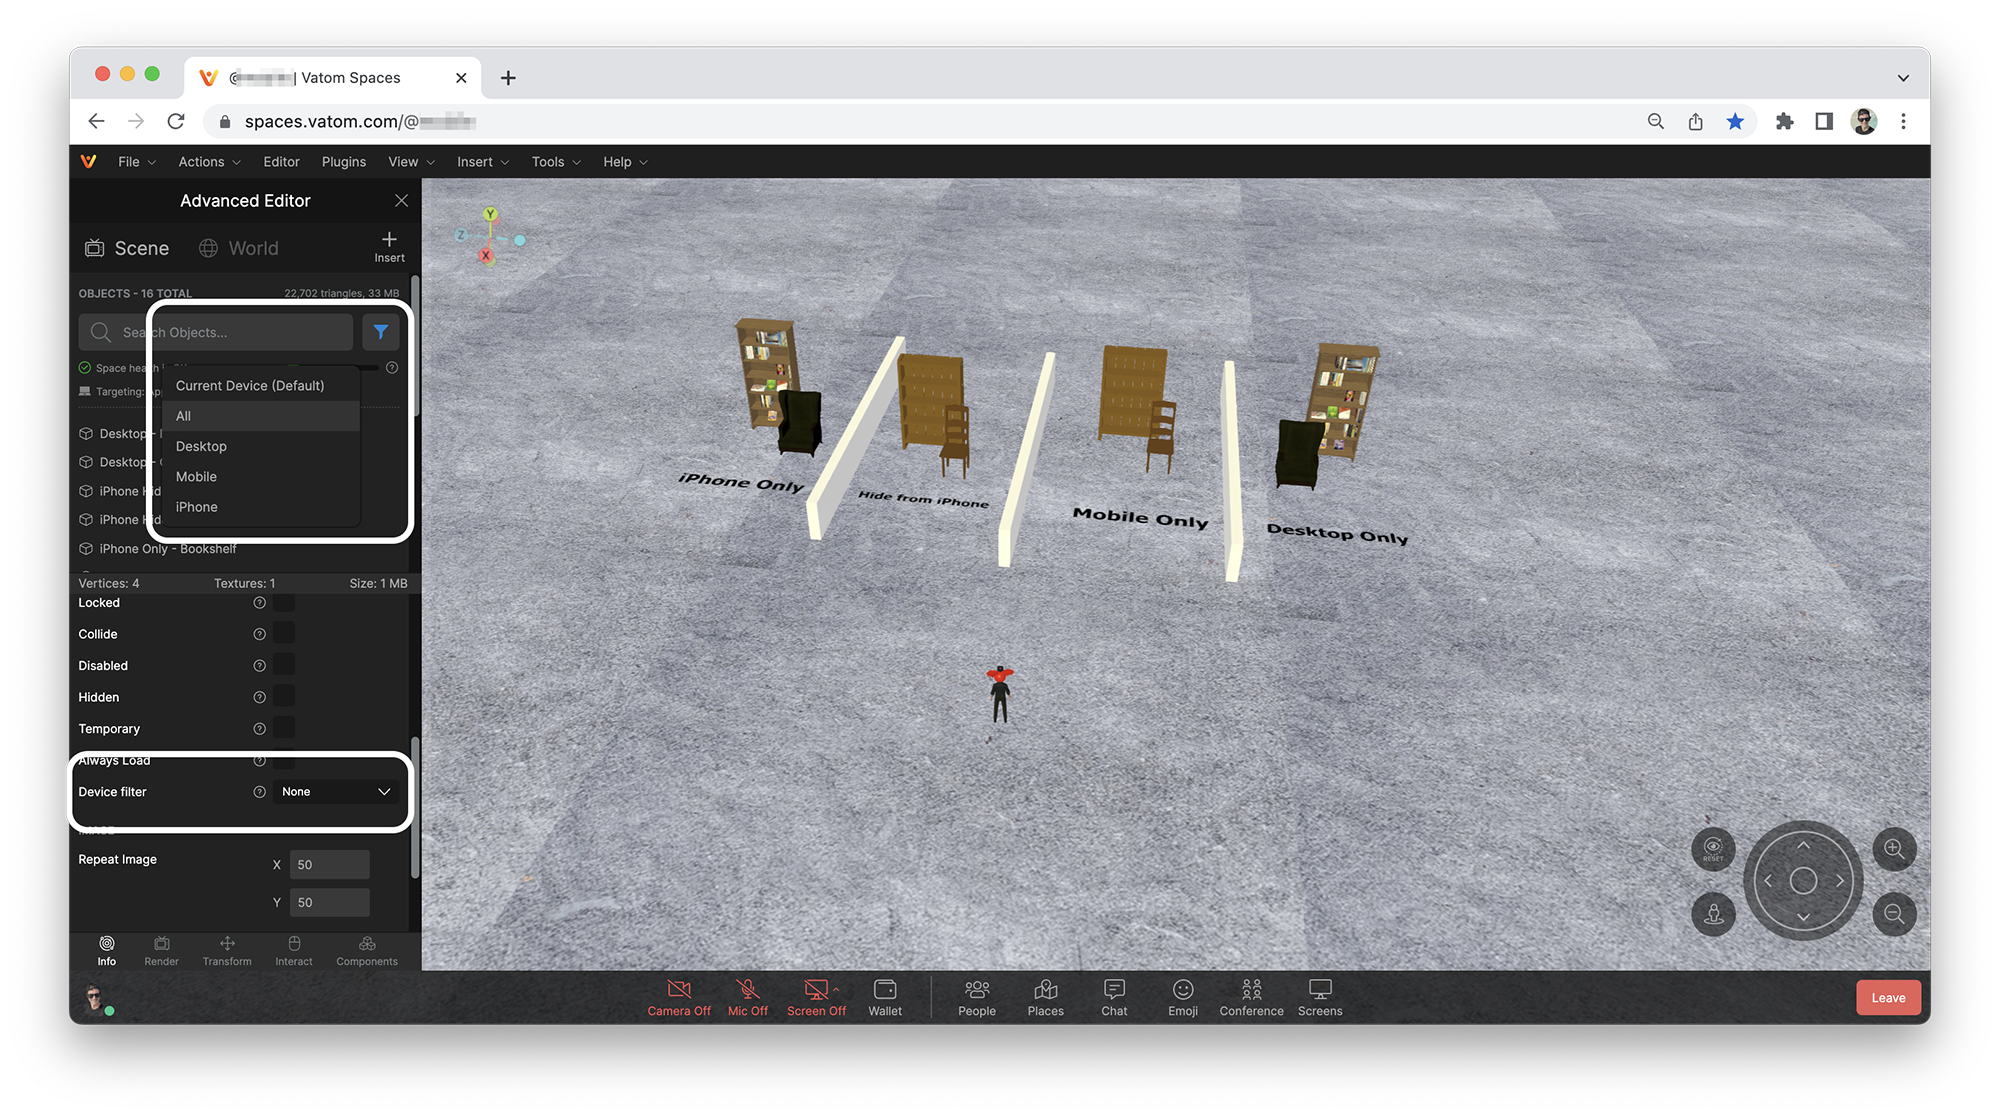Select Current Device (Default) filter option
The width and height of the screenshot is (2000, 1116).
[x=261, y=385]
